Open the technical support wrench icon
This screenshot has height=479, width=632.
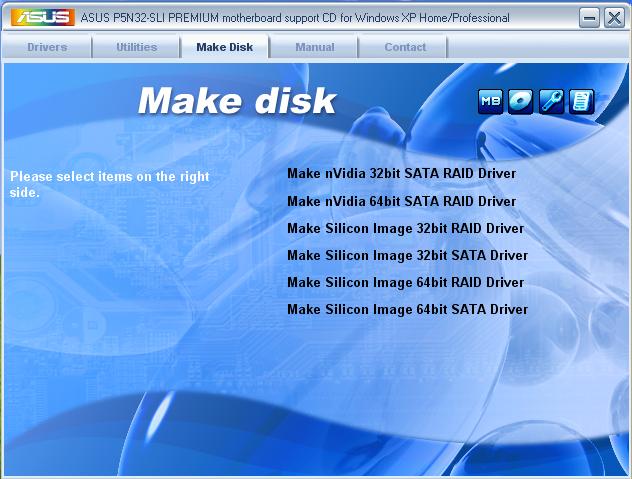click(551, 101)
